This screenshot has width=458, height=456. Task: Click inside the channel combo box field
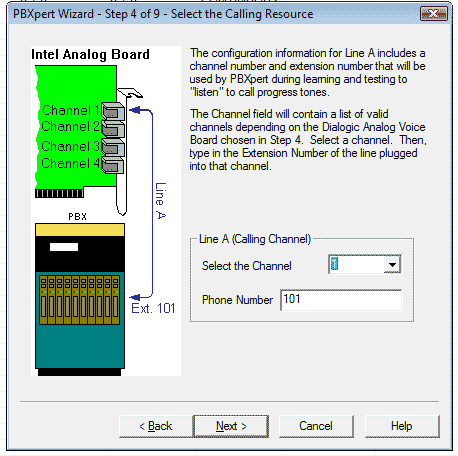(357, 265)
